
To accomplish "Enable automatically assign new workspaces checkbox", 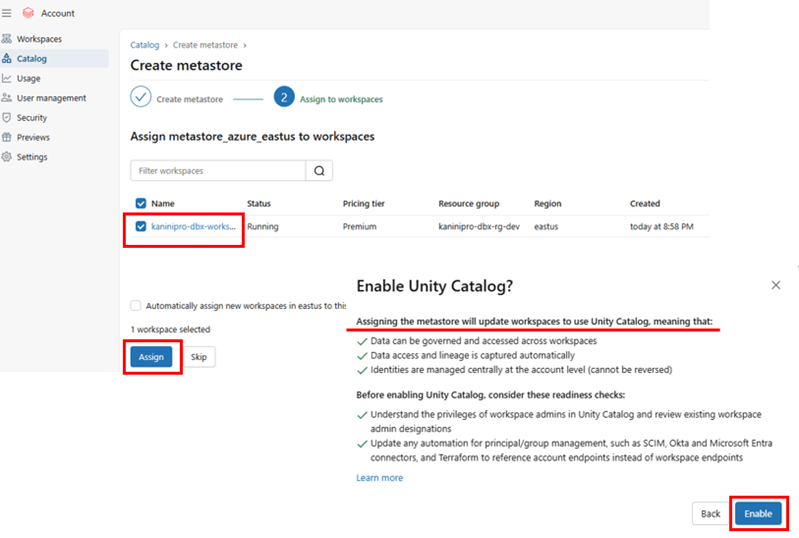I will [x=136, y=306].
